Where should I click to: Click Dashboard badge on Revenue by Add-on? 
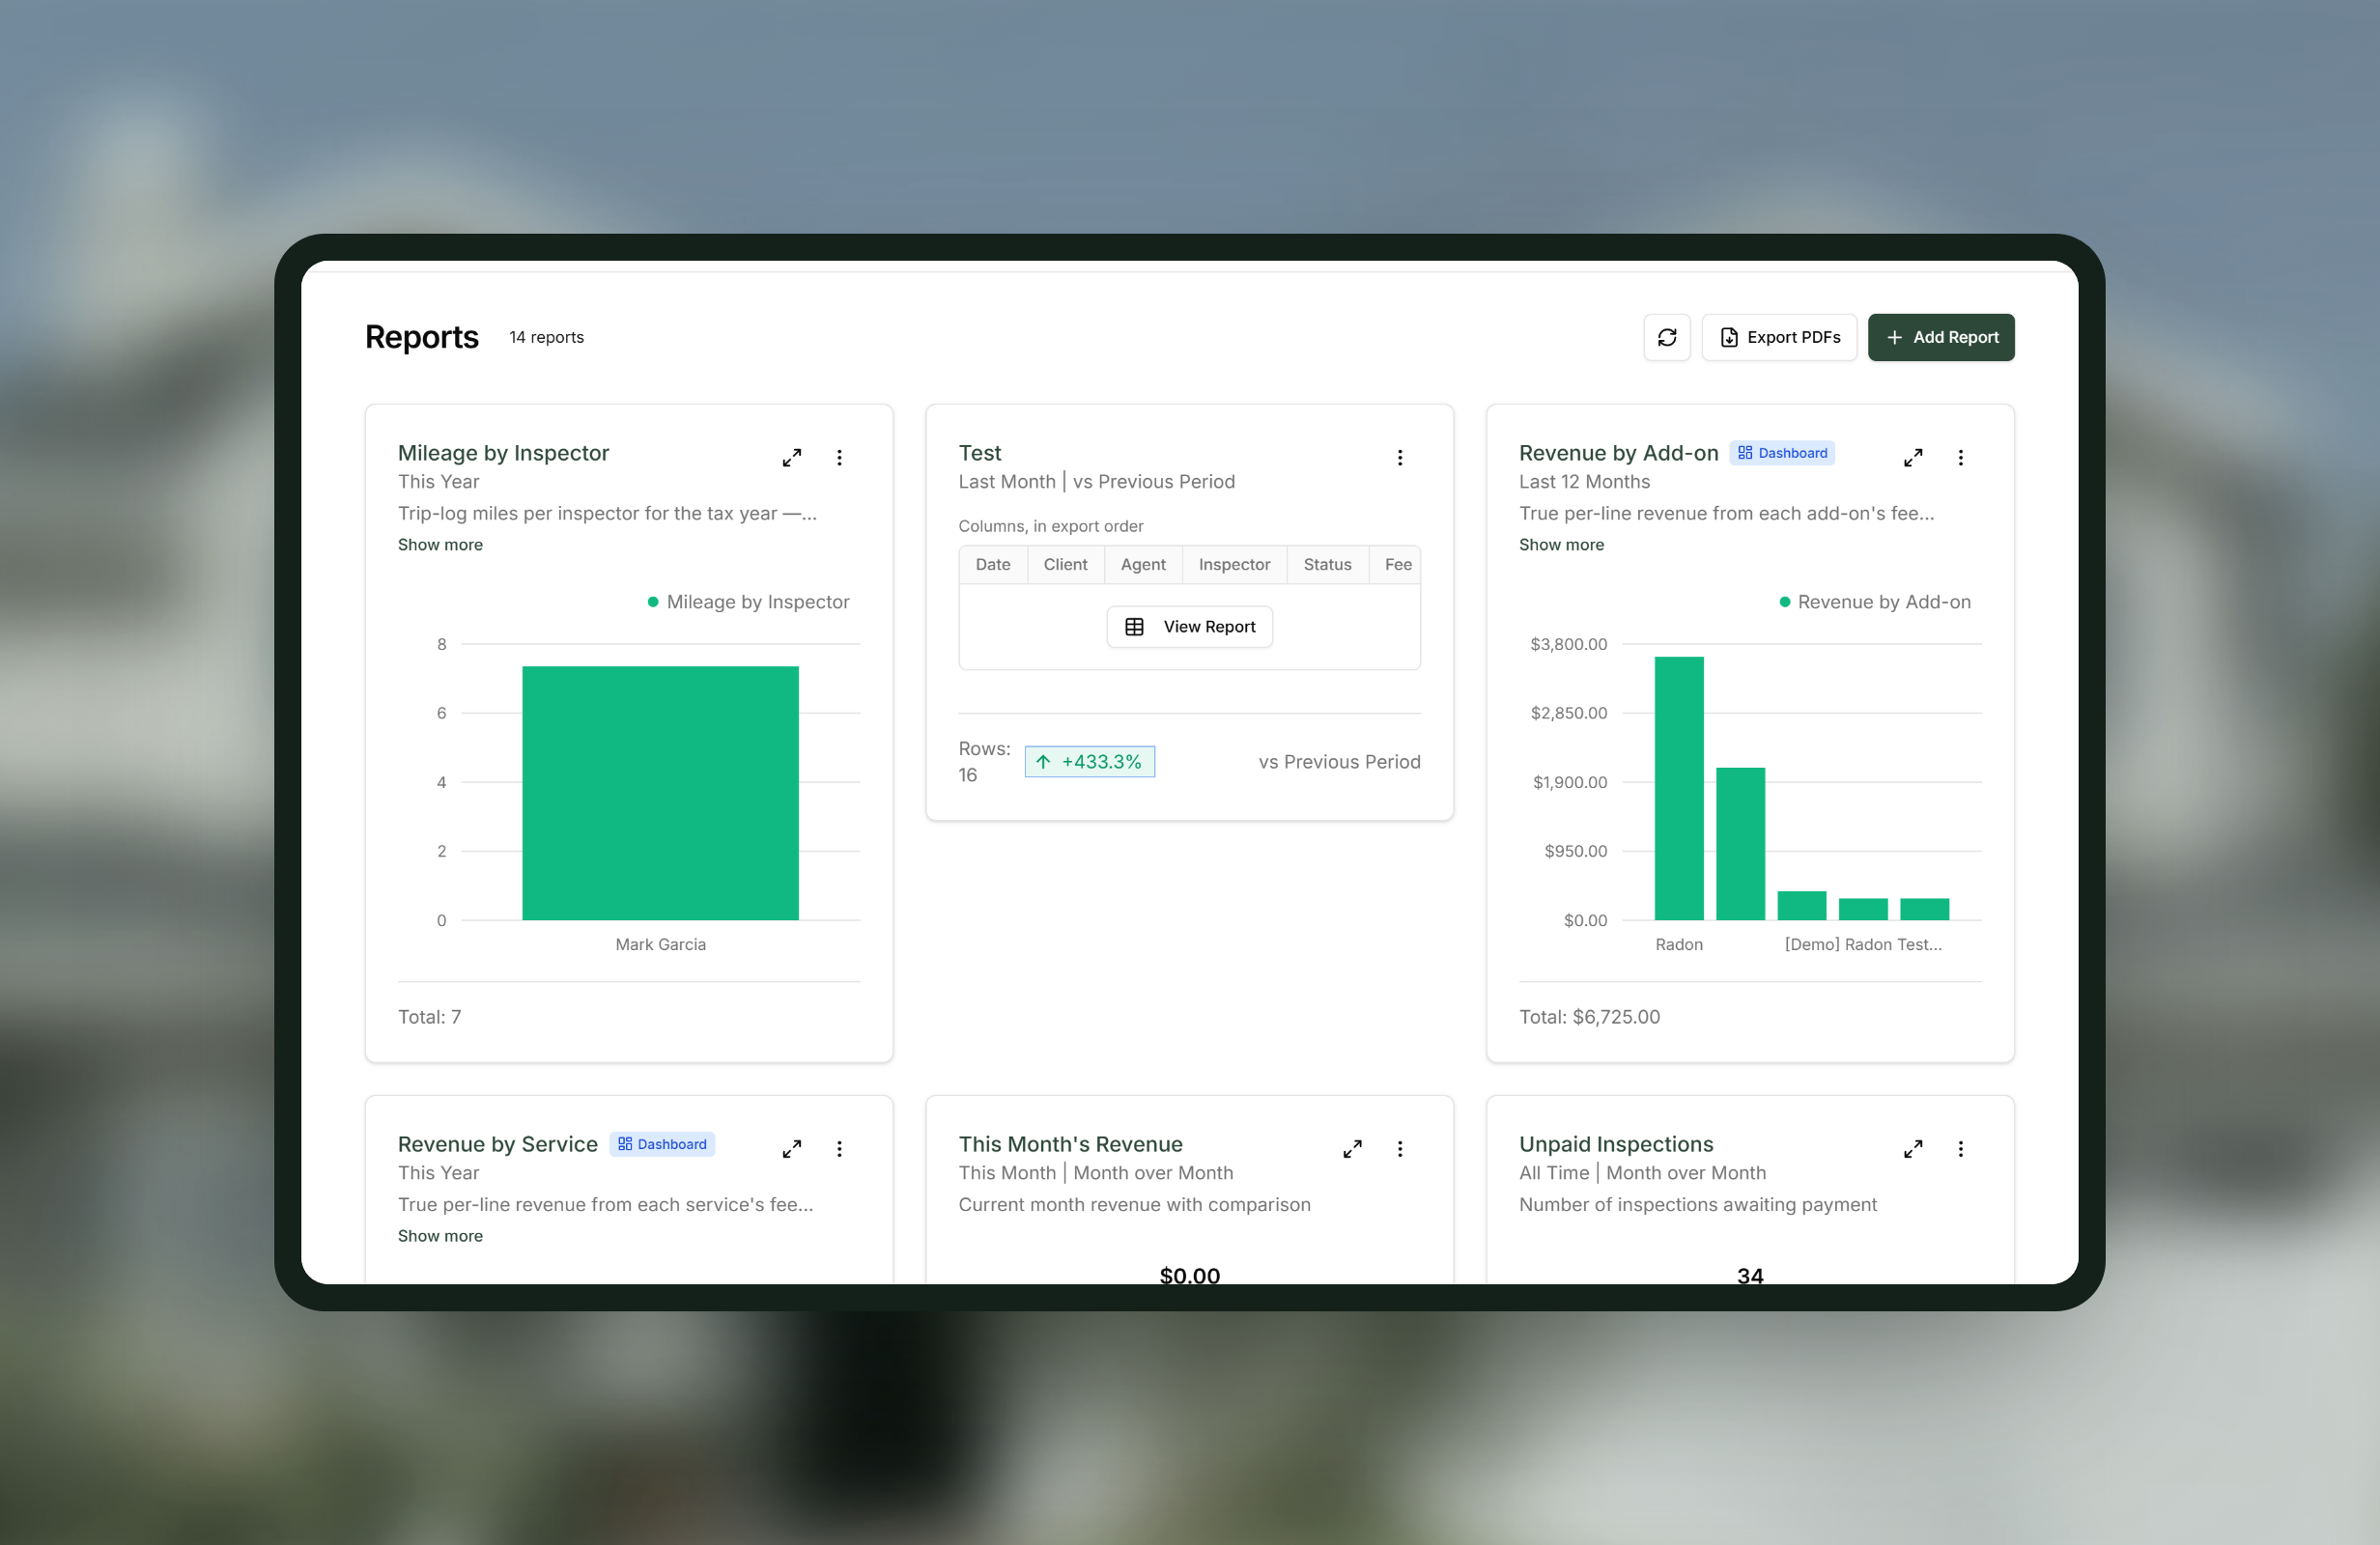click(1781, 453)
